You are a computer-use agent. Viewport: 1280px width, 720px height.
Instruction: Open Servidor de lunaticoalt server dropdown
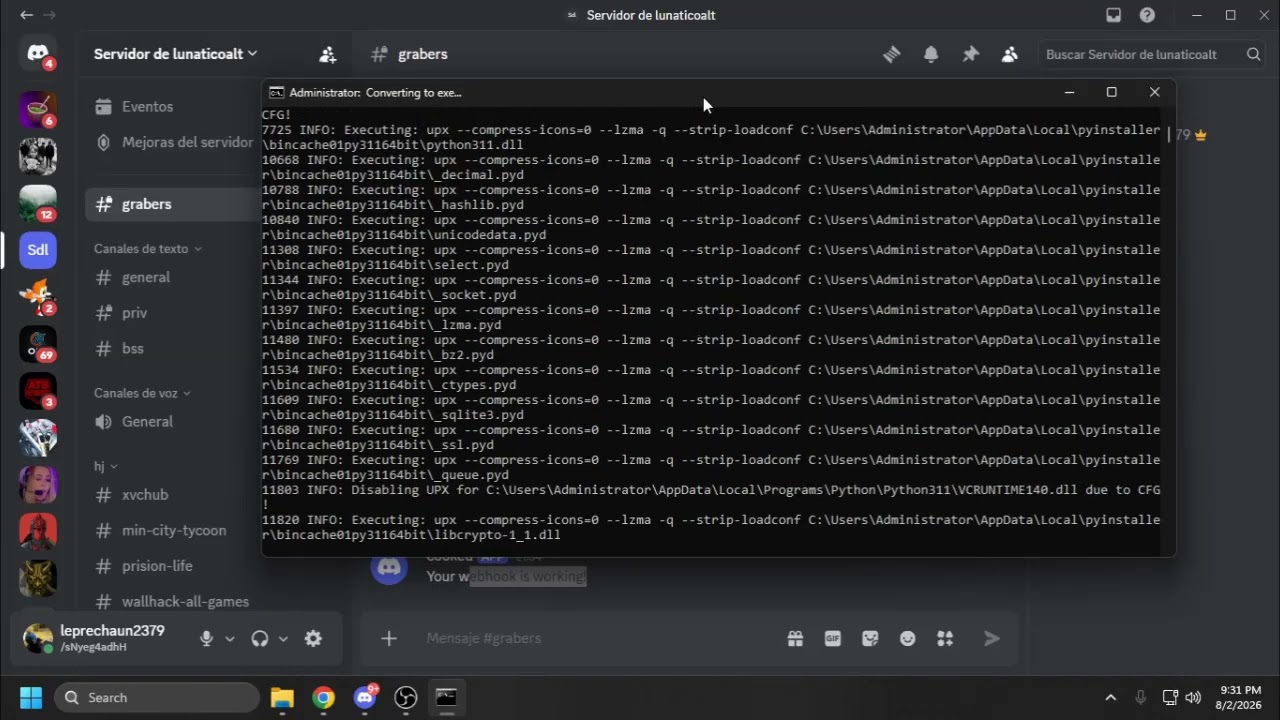click(x=175, y=54)
